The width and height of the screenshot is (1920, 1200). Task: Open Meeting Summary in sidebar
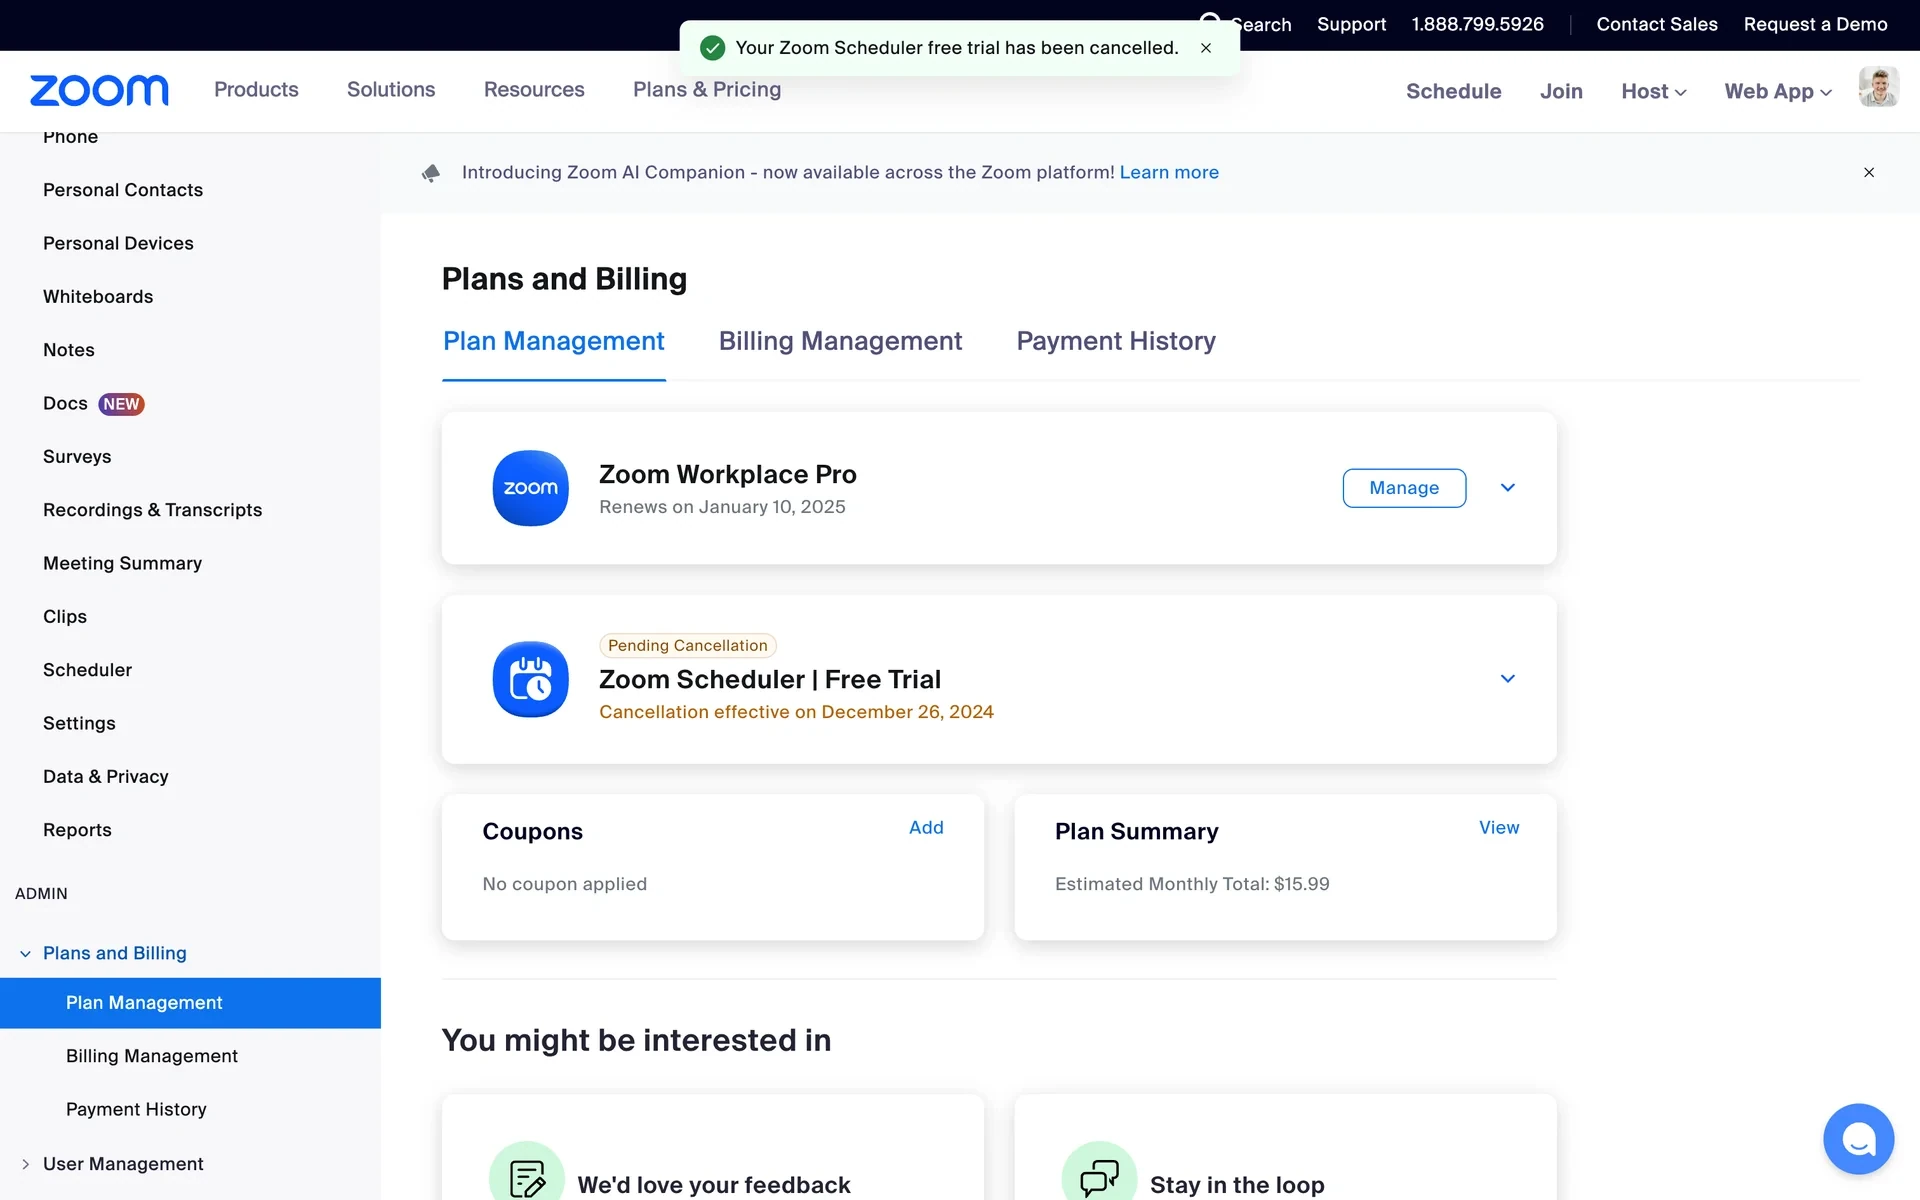[x=122, y=563]
